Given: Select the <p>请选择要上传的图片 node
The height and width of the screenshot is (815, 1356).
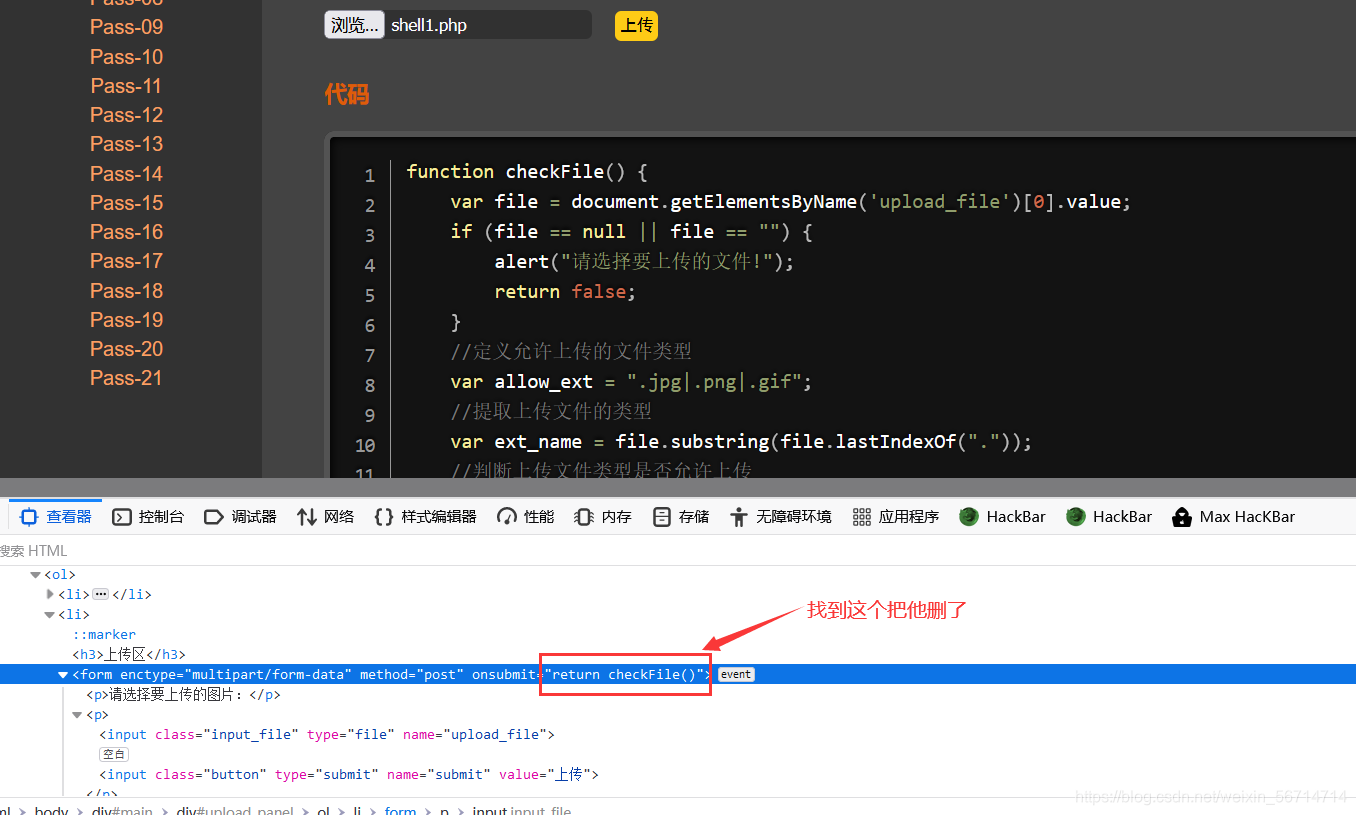Looking at the screenshot, I should tap(184, 695).
